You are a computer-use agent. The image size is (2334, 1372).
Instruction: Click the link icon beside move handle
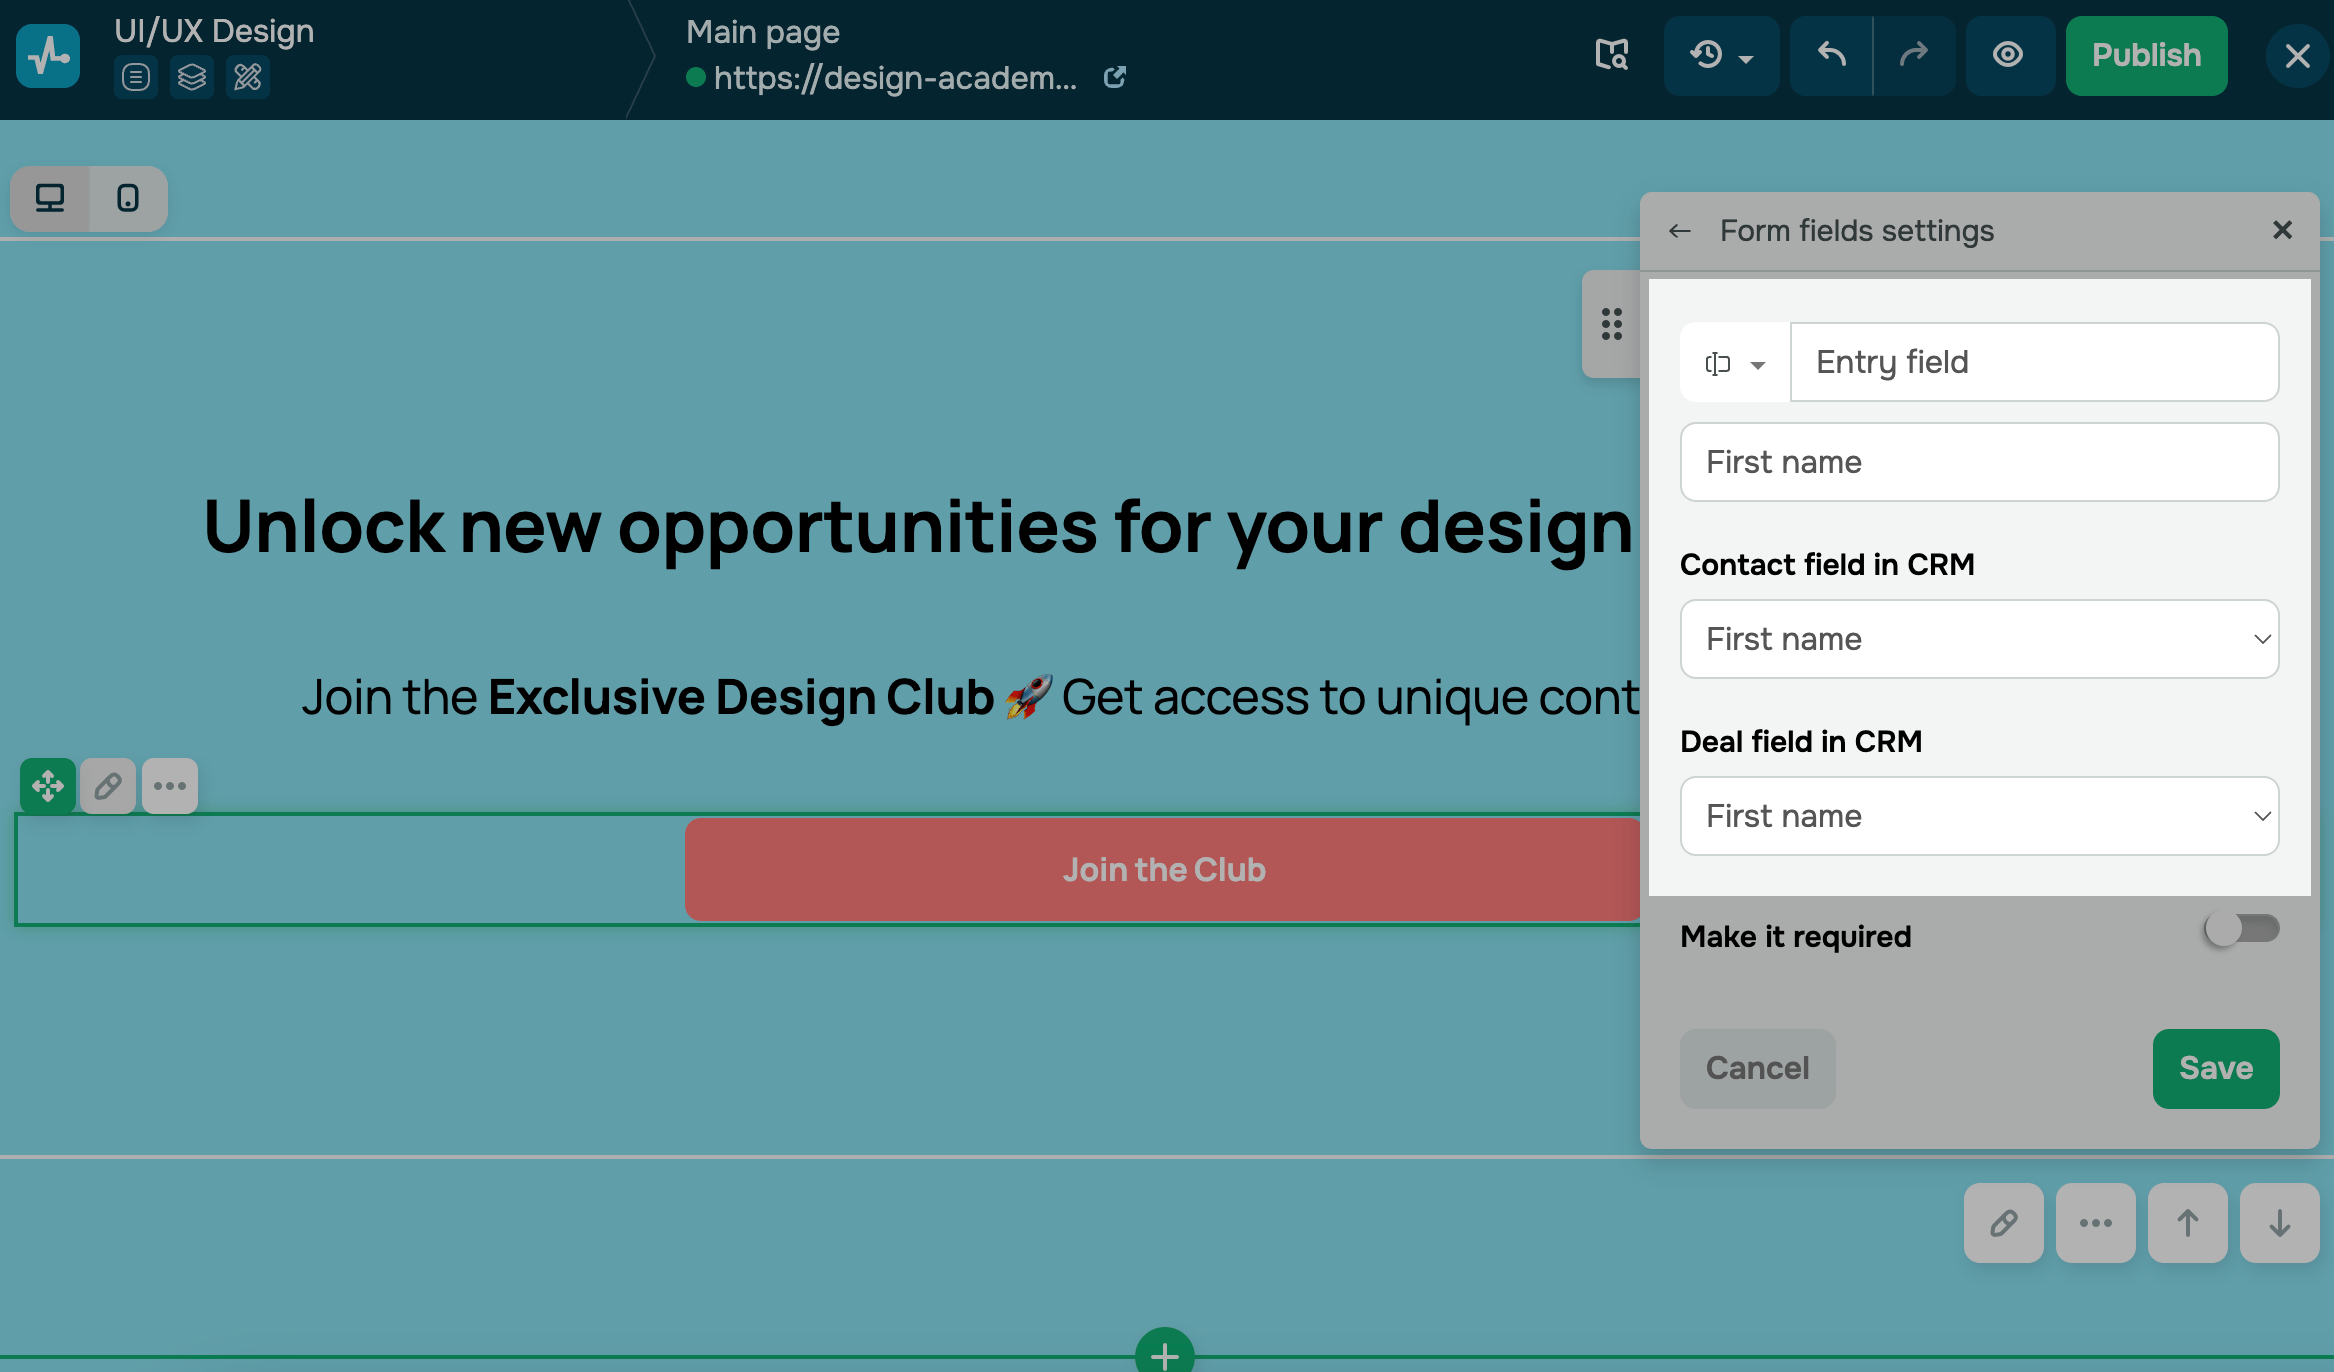pyautogui.click(x=108, y=786)
